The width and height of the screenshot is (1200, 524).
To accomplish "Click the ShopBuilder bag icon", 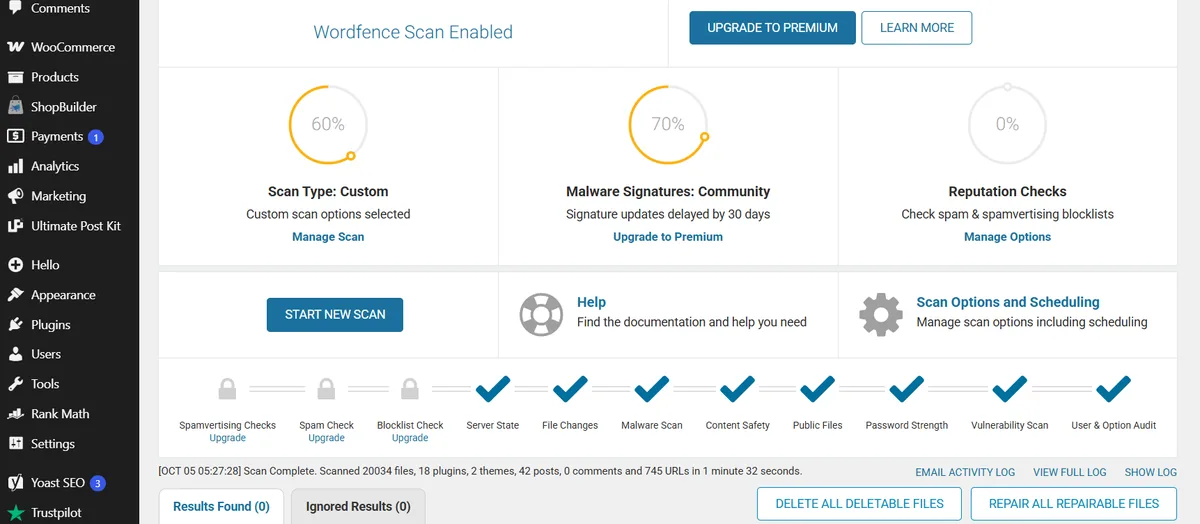I will coord(15,106).
